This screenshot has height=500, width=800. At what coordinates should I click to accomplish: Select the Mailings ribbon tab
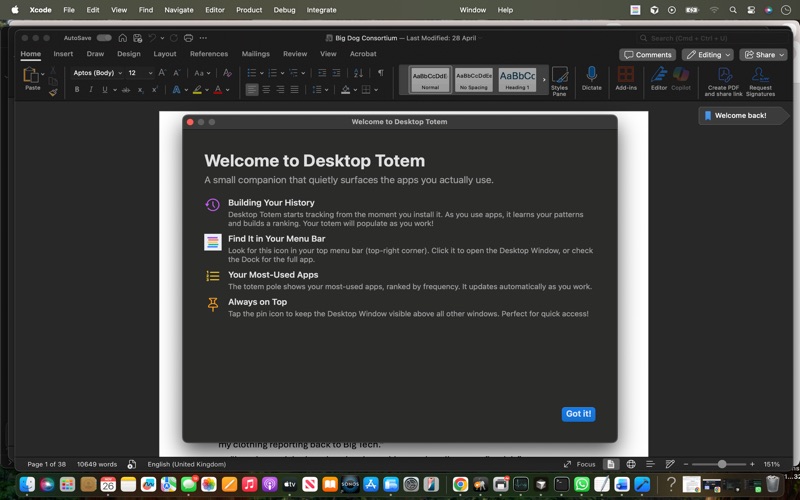256,54
